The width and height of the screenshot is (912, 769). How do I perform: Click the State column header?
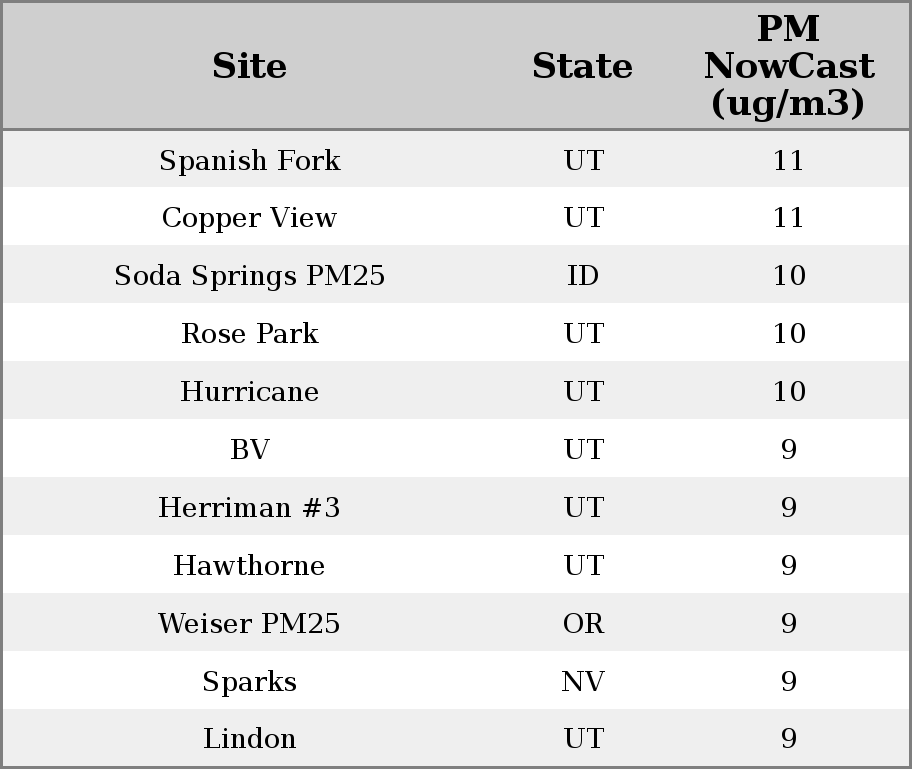coord(582,67)
